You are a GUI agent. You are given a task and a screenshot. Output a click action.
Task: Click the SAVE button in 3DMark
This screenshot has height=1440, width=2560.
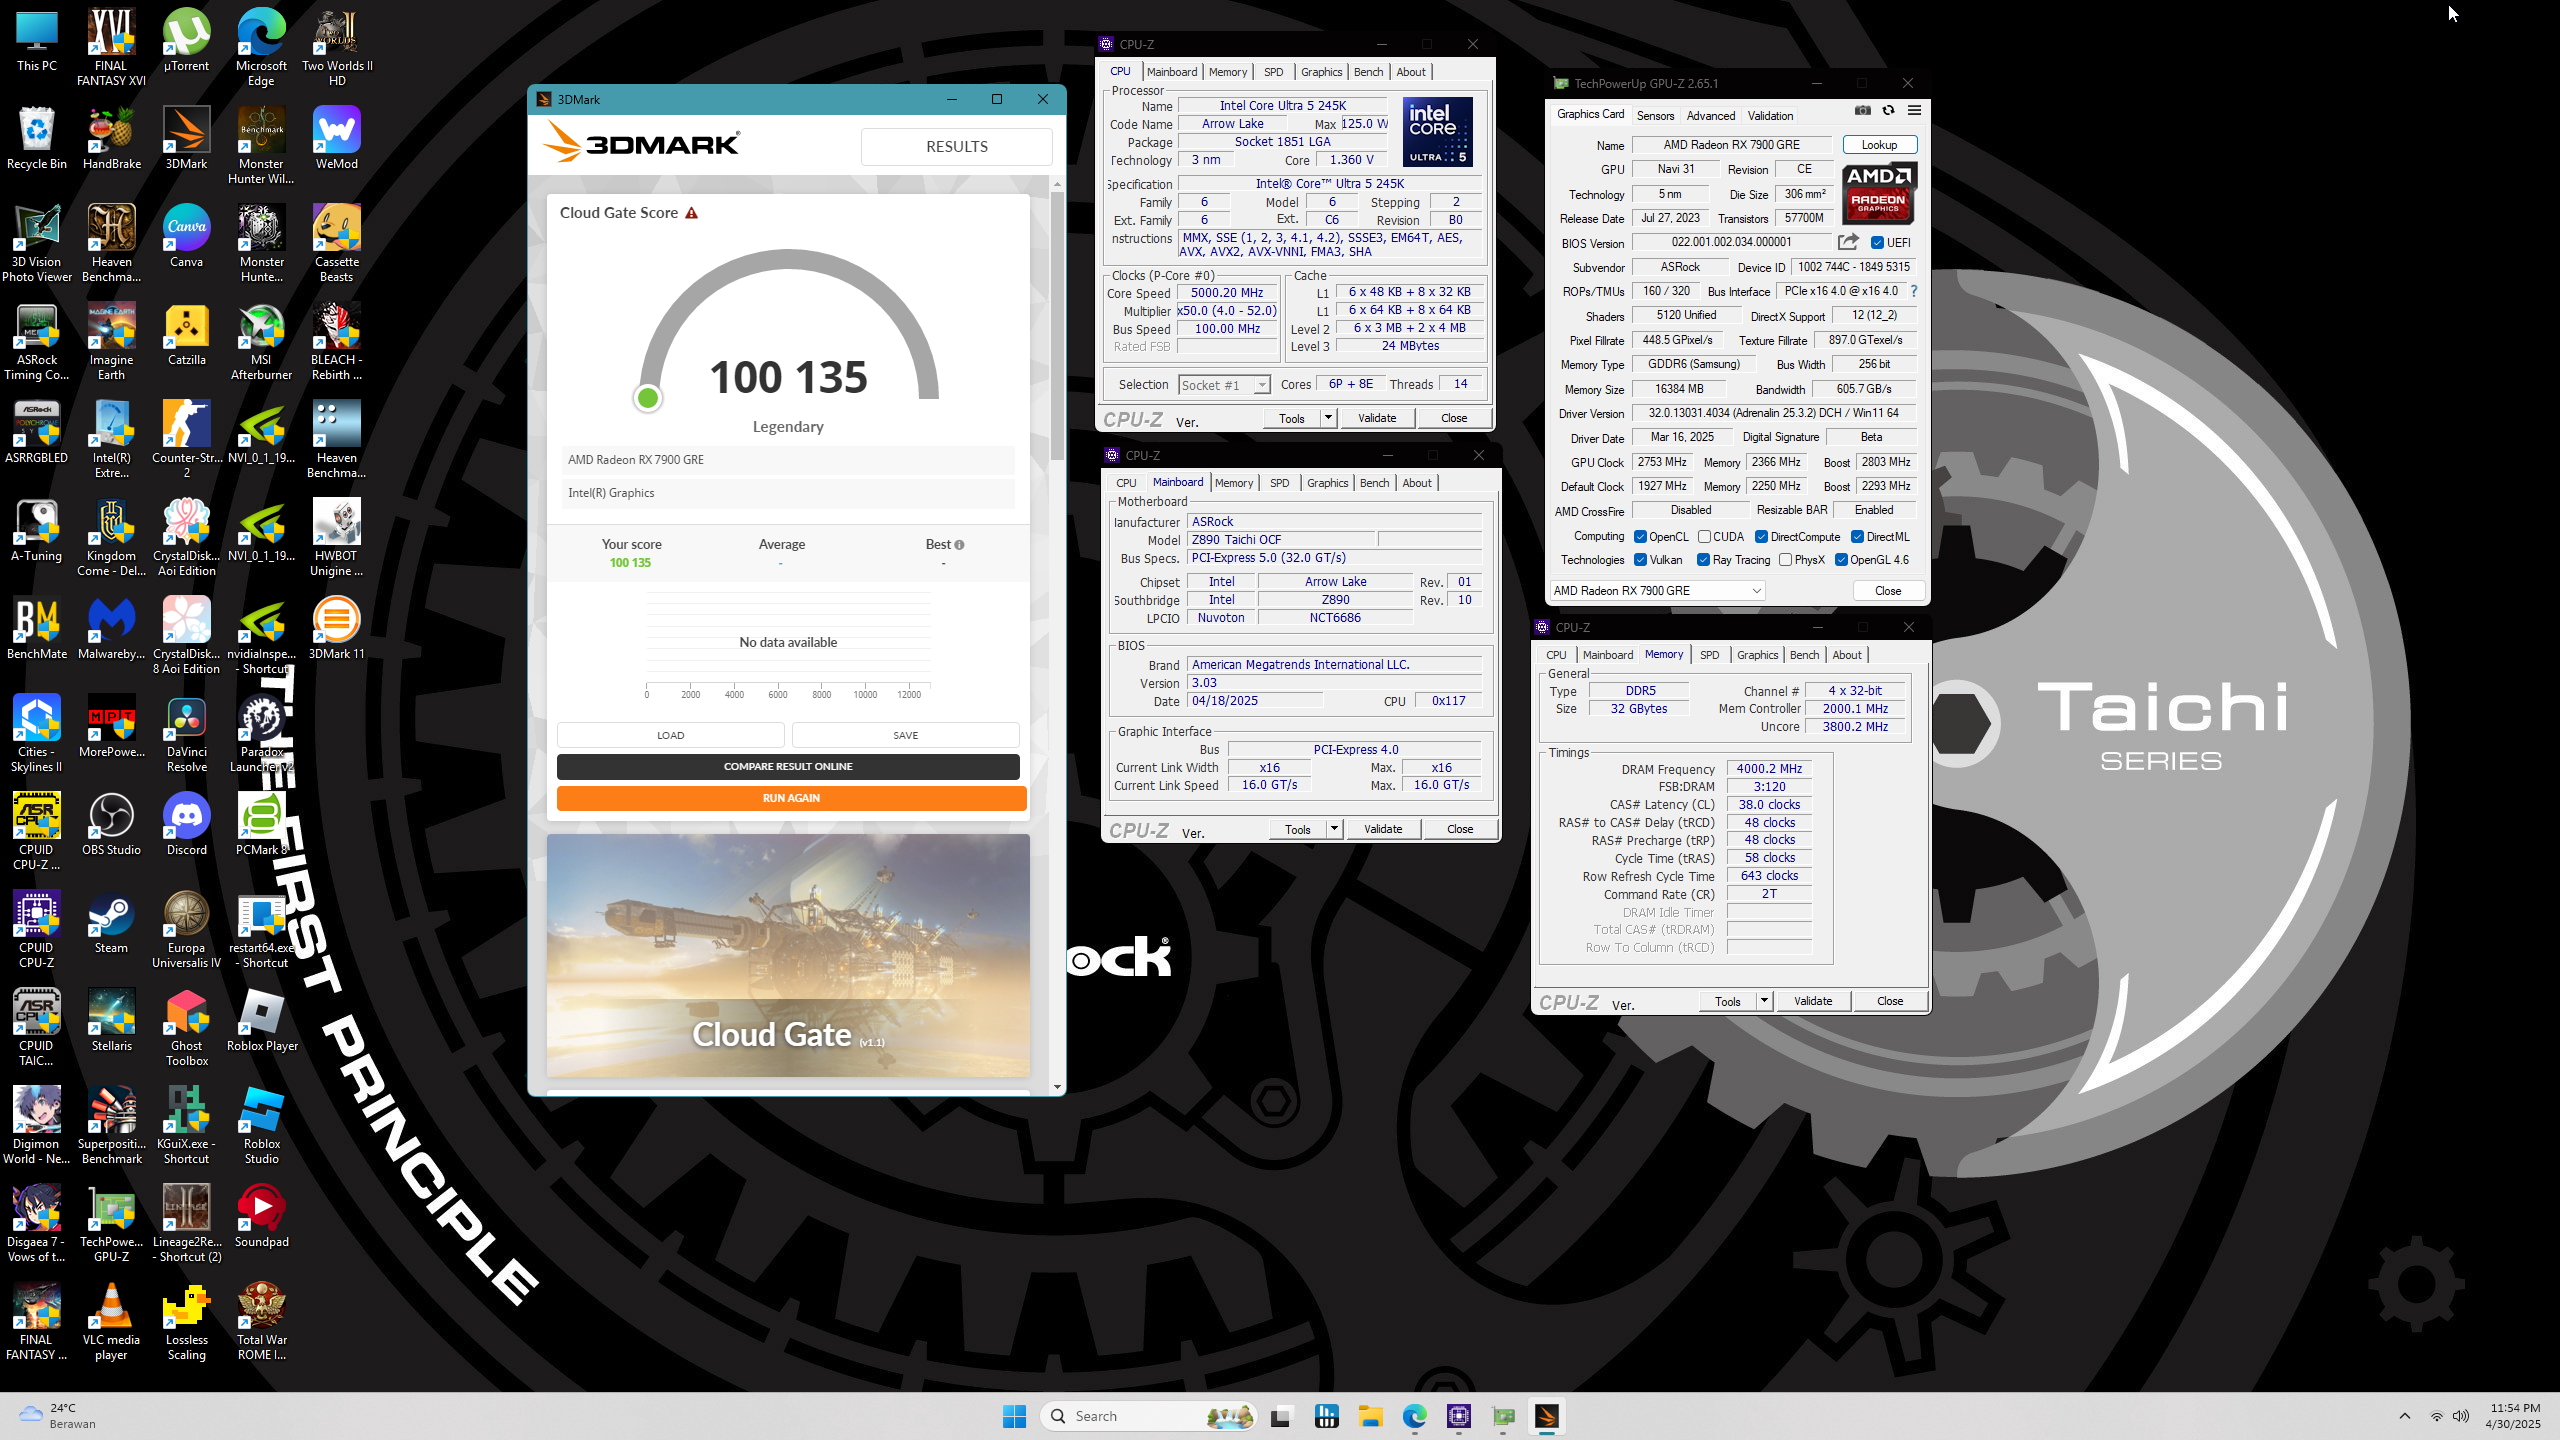coord(905,735)
